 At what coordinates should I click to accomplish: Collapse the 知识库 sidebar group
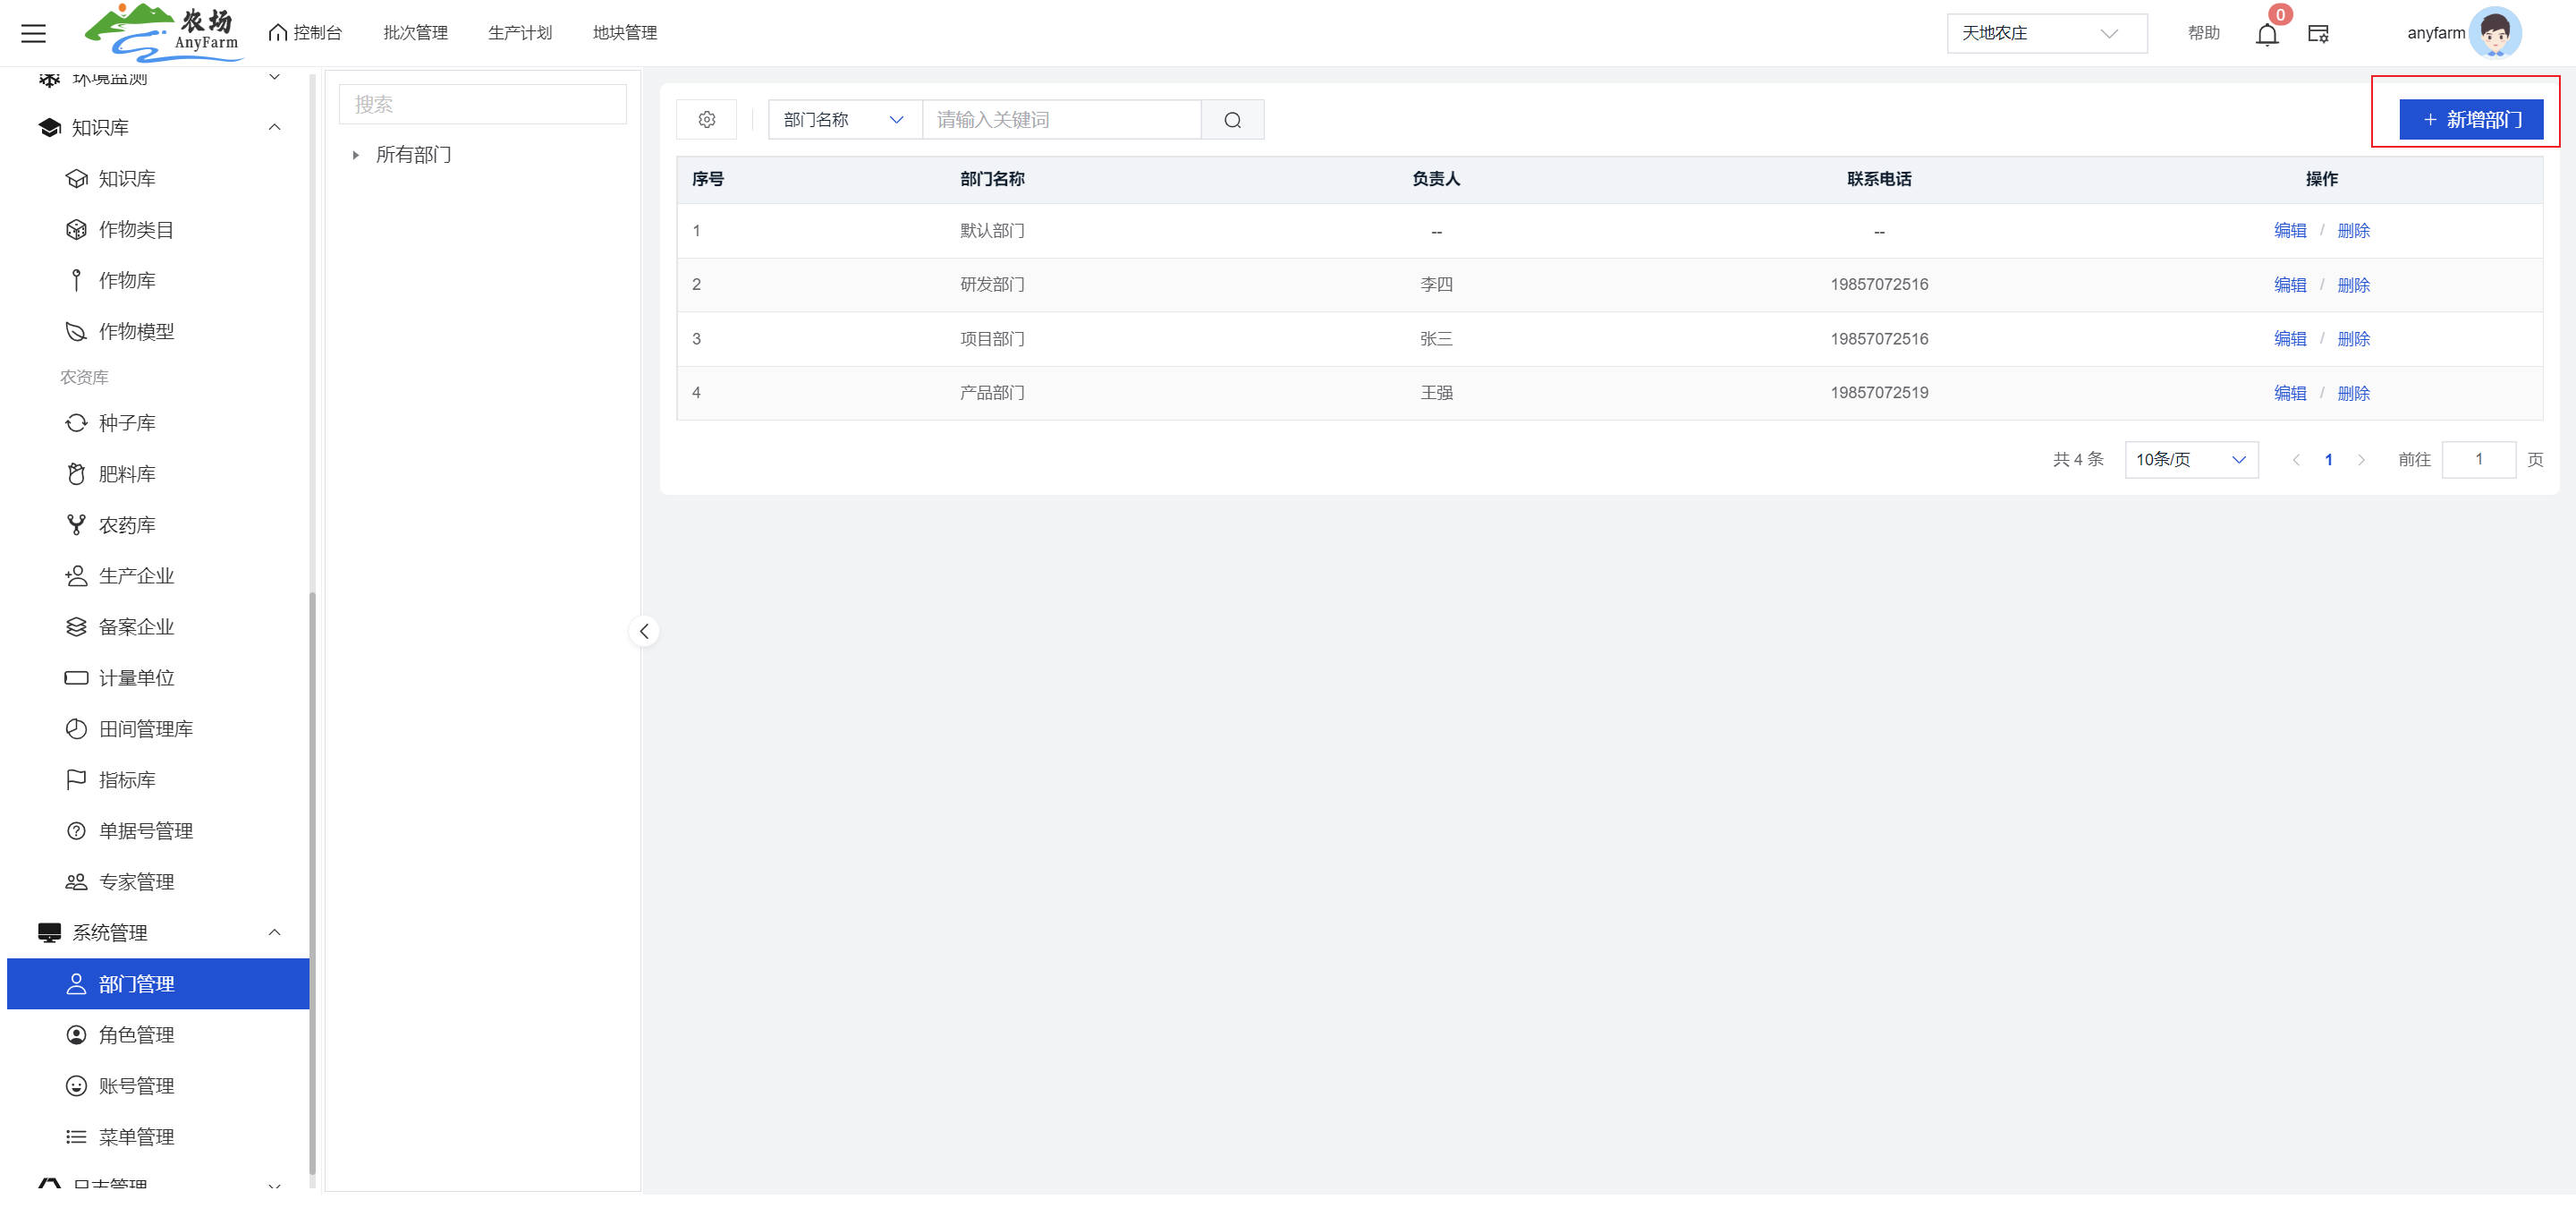[x=274, y=128]
